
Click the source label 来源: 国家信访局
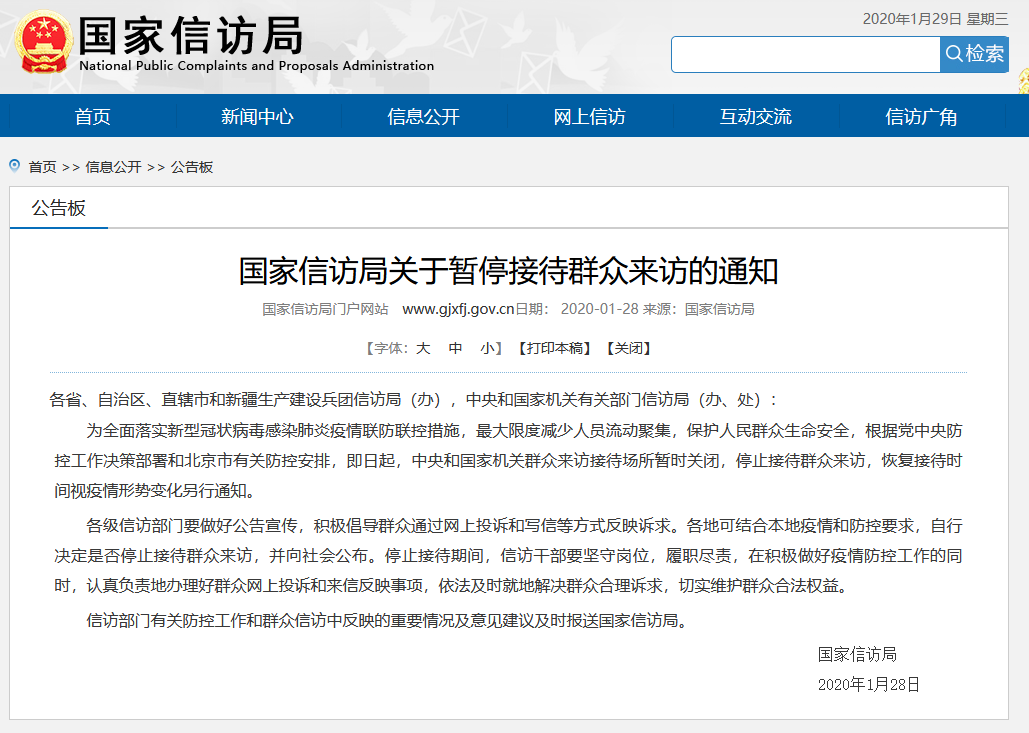pos(698,309)
